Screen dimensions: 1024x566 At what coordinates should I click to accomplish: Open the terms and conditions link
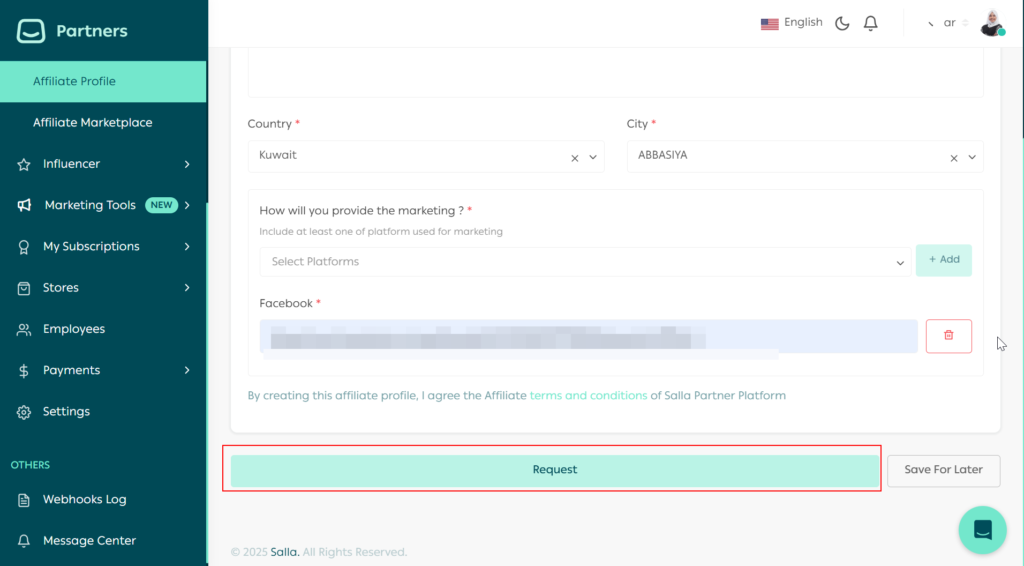588,396
